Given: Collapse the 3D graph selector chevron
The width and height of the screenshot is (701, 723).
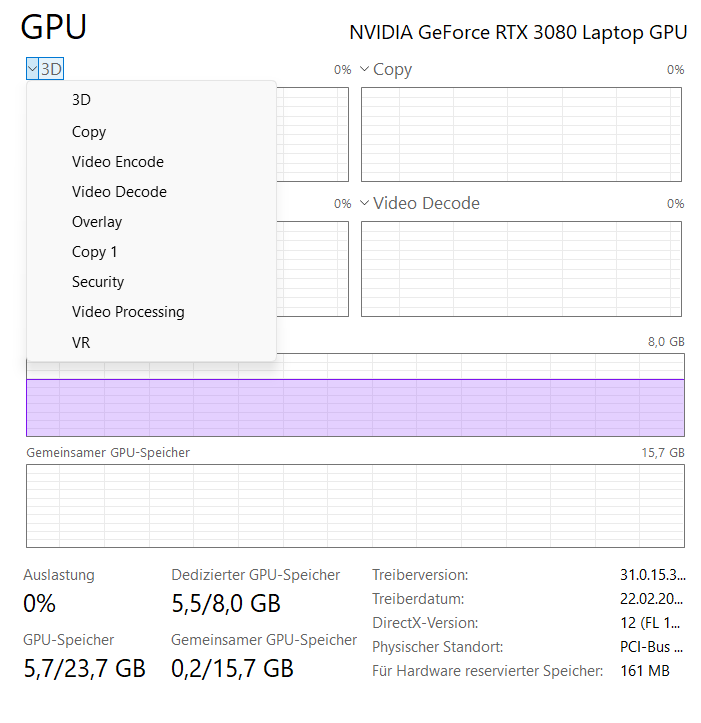Looking at the screenshot, I should pyautogui.click(x=33, y=70).
